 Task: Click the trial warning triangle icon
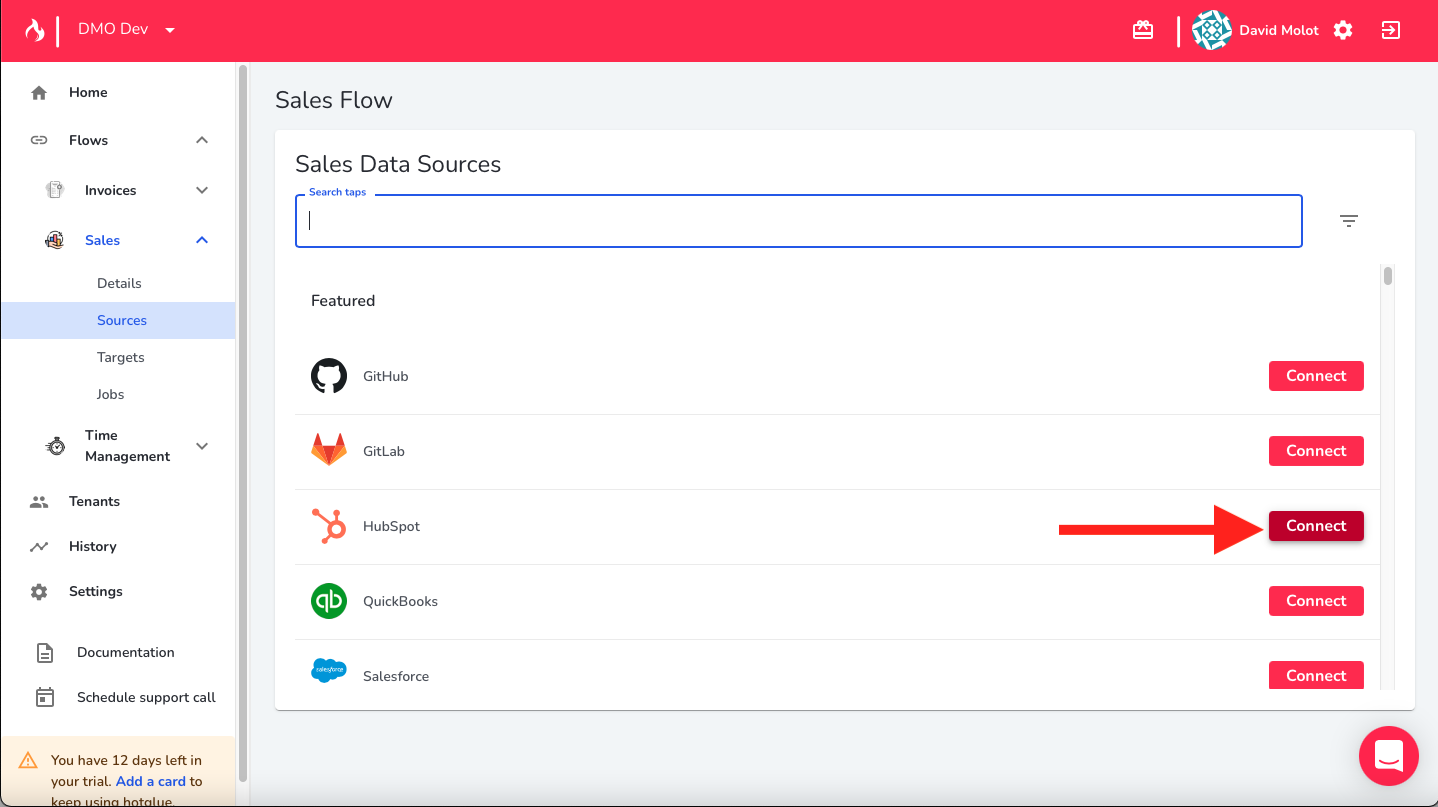point(28,760)
